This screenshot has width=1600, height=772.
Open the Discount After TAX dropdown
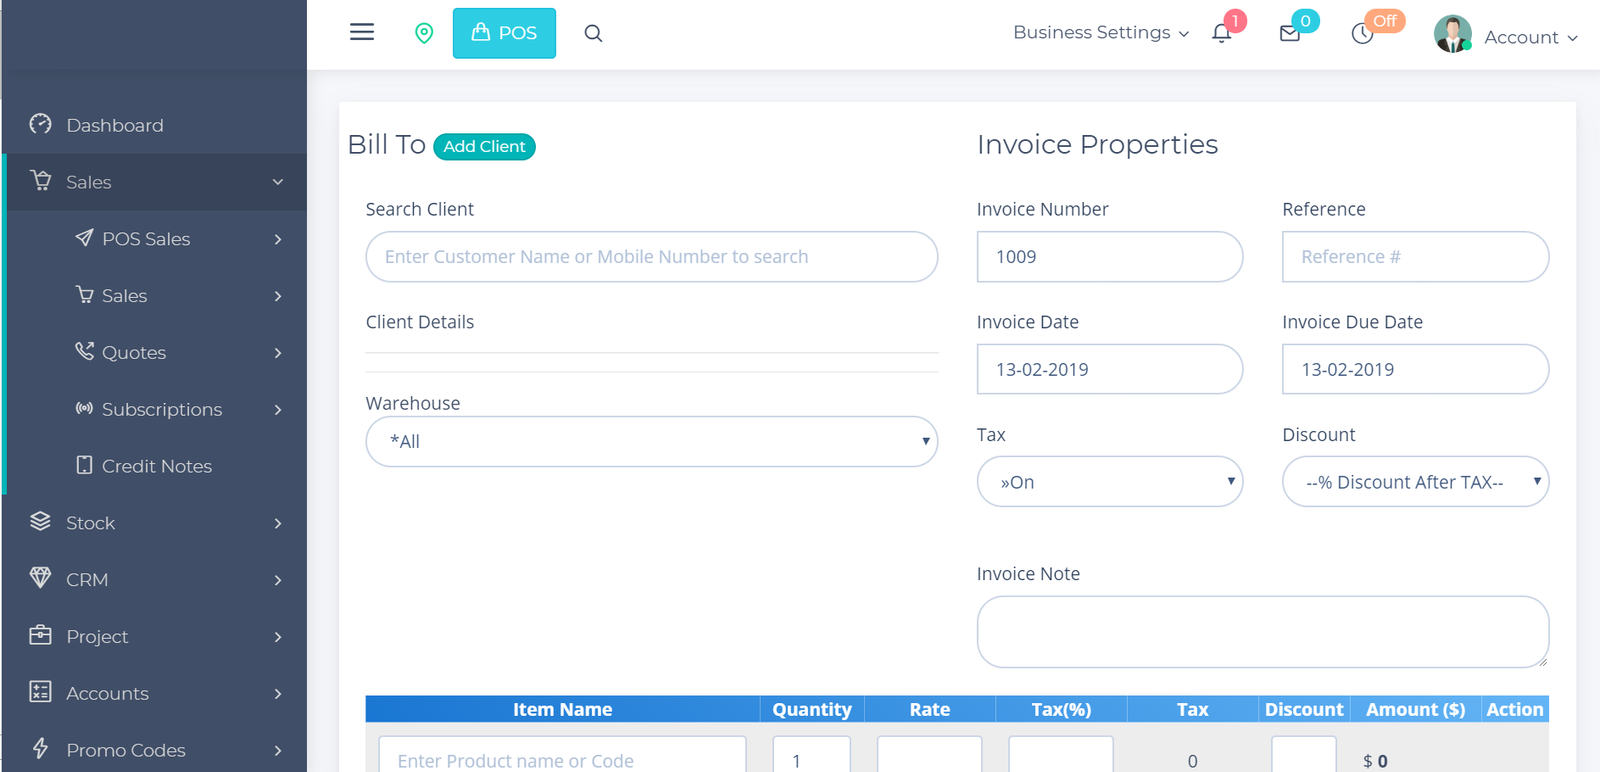(x=1415, y=482)
